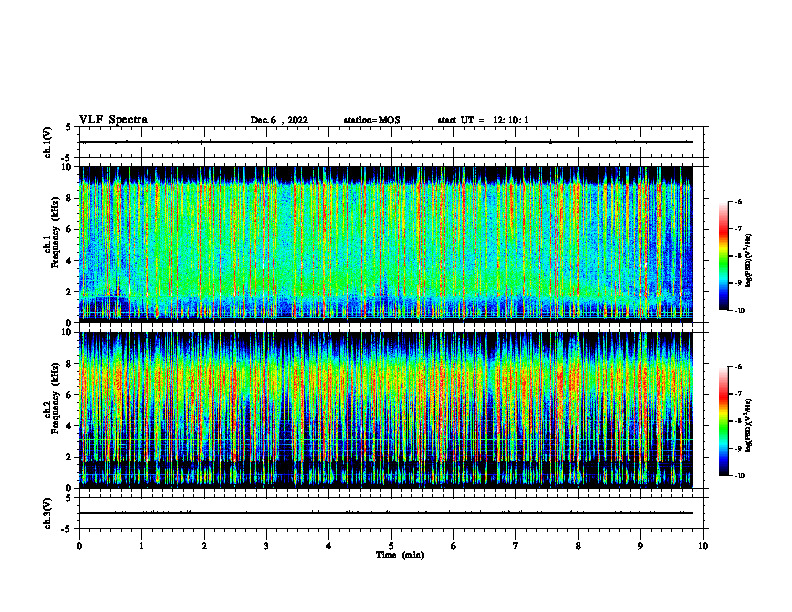Viewport: 792px width, 612px height.
Task: Click the ch.2 spectrogram color scale bar
Action: (x=723, y=421)
